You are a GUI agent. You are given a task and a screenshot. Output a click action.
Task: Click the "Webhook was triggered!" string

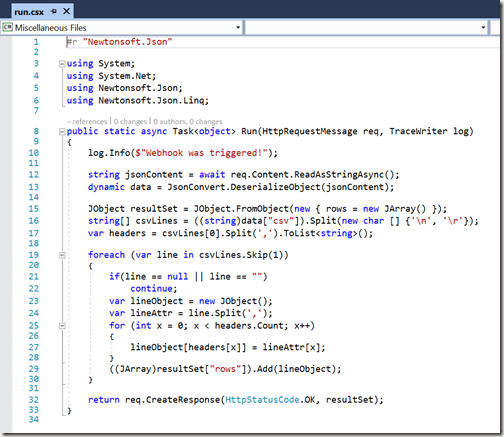click(x=204, y=153)
